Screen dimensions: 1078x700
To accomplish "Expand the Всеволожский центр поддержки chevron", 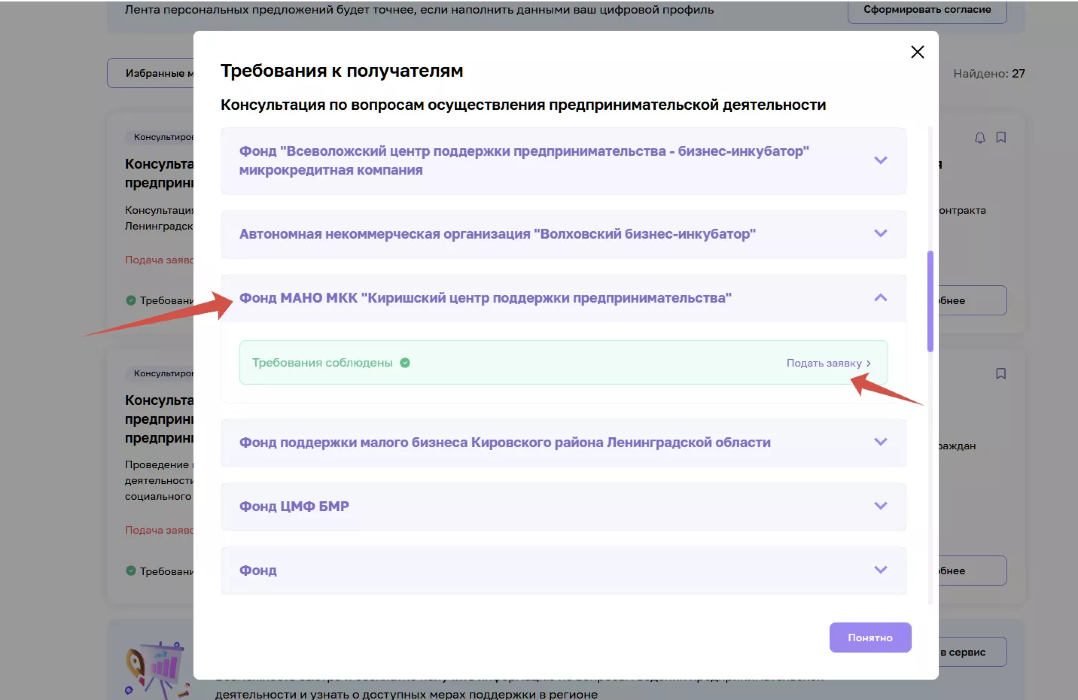I will [x=880, y=160].
